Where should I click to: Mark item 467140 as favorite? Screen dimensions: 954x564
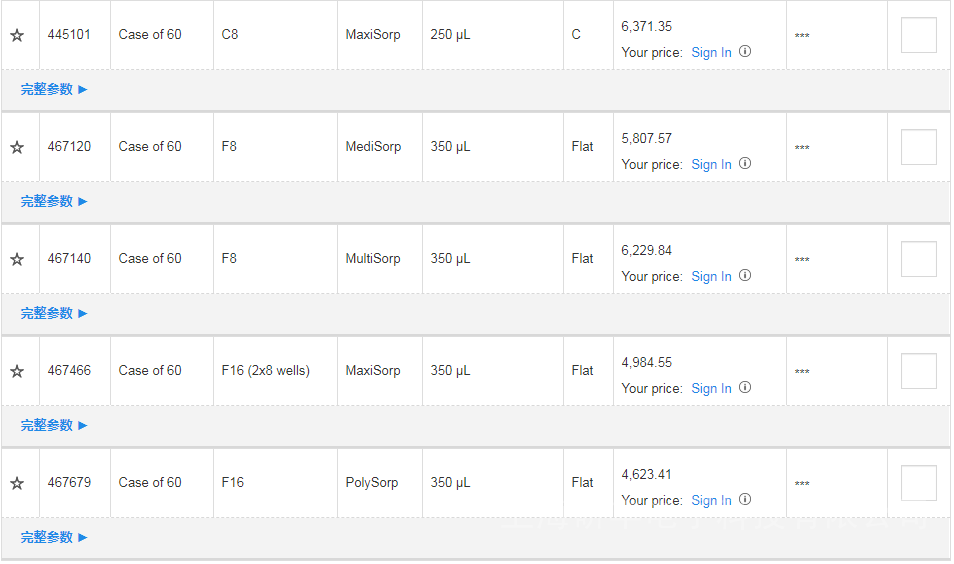pyautogui.click(x=17, y=259)
